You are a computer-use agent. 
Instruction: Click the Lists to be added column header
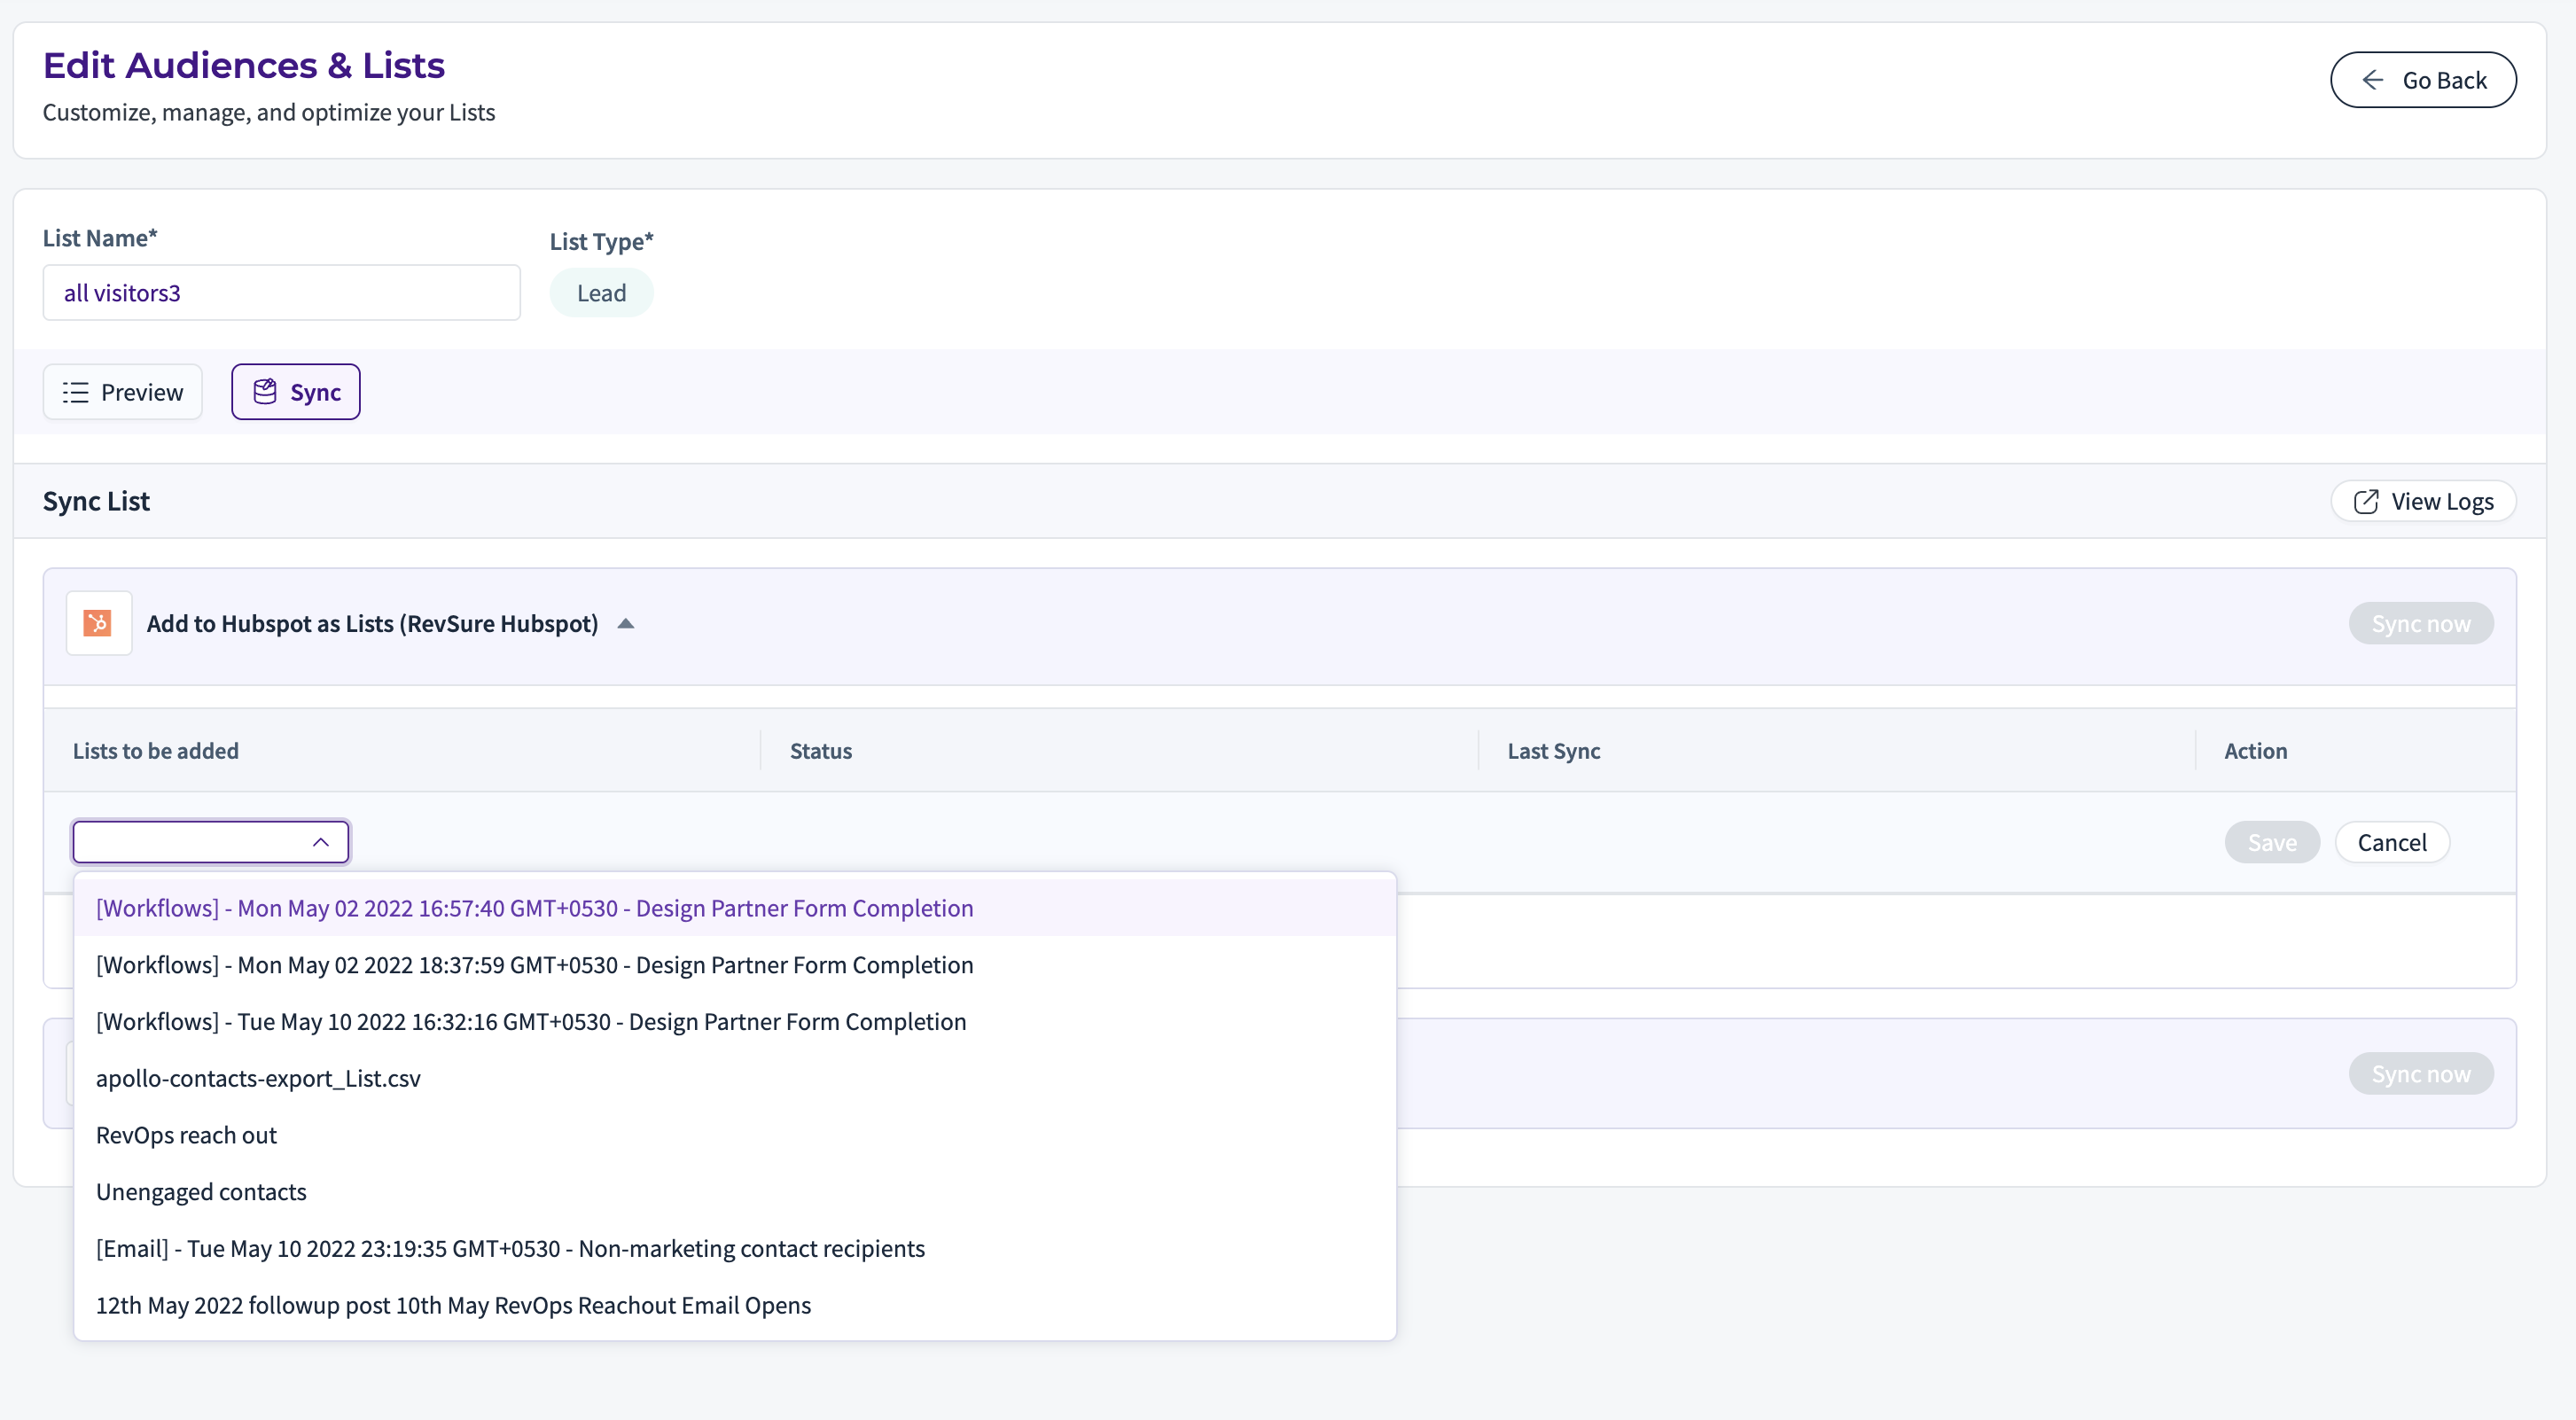click(156, 750)
